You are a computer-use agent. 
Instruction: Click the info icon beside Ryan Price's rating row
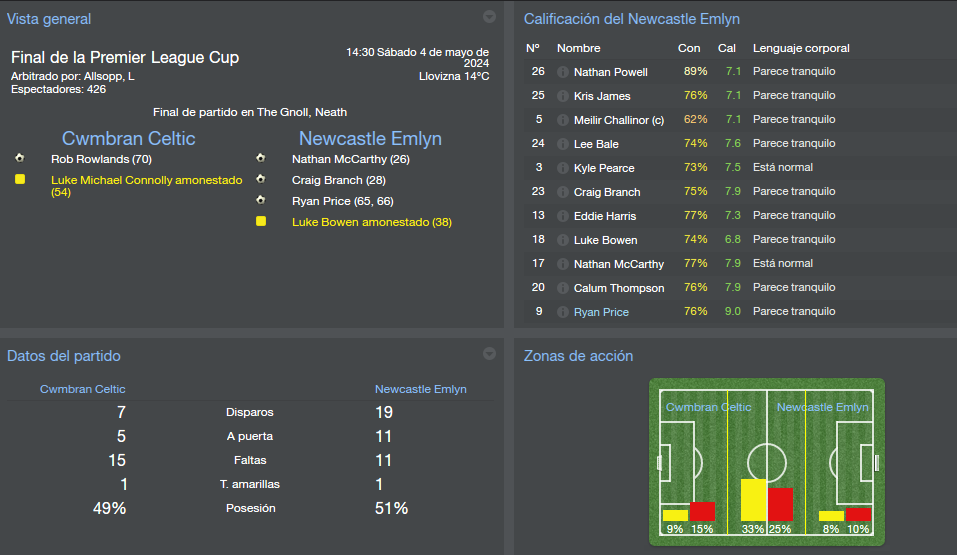(x=563, y=312)
